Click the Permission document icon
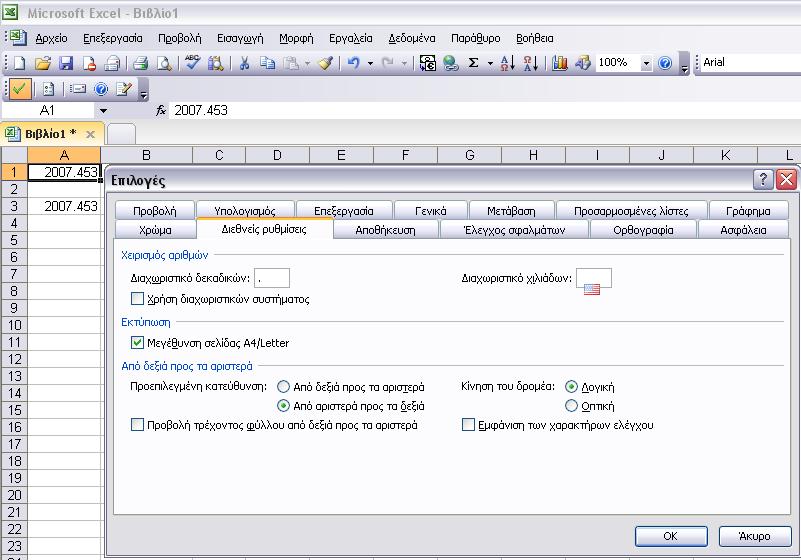 [x=89, y=63]
